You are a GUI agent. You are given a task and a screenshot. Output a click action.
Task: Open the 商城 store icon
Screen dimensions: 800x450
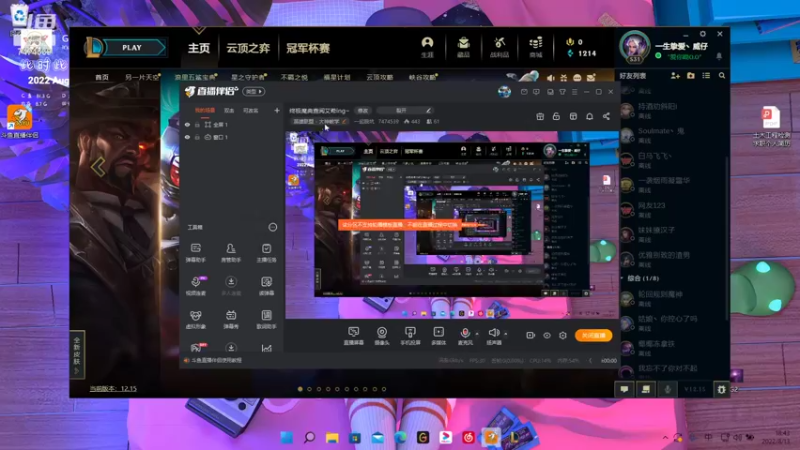[535, 47]
